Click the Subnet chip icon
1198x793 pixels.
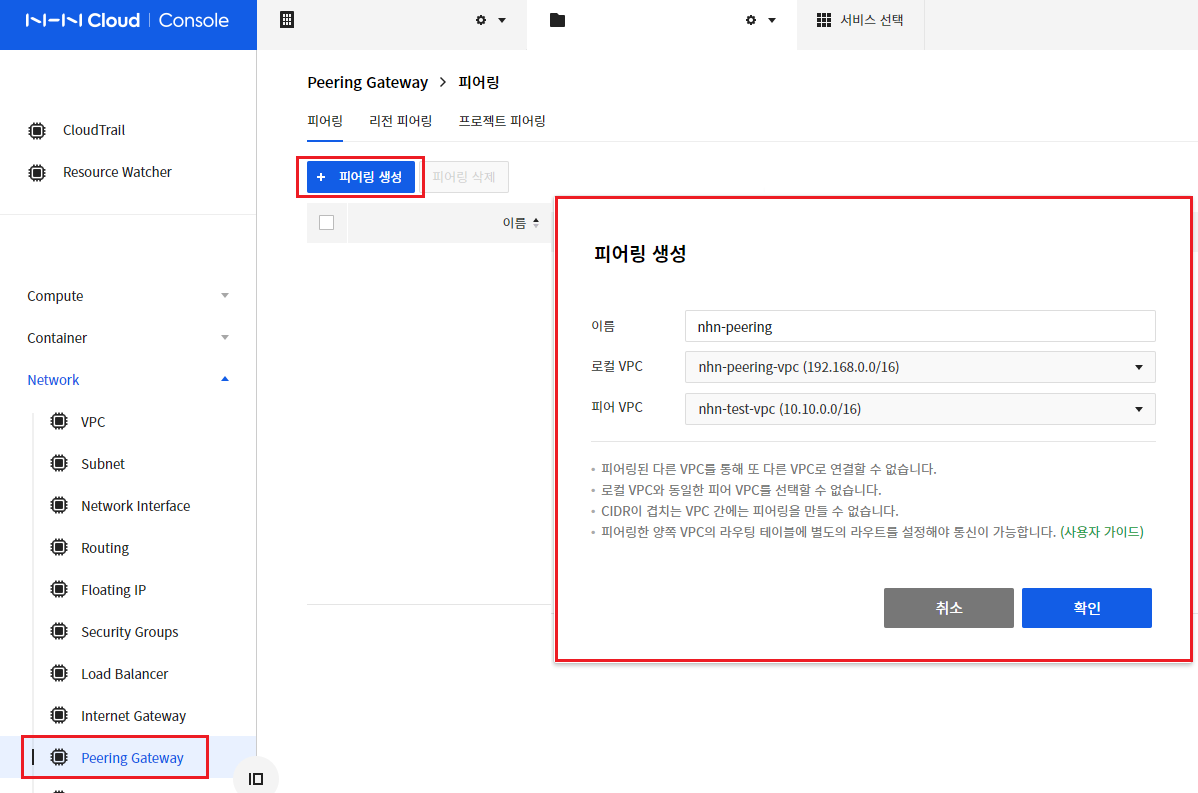click(x=59, y=464)
